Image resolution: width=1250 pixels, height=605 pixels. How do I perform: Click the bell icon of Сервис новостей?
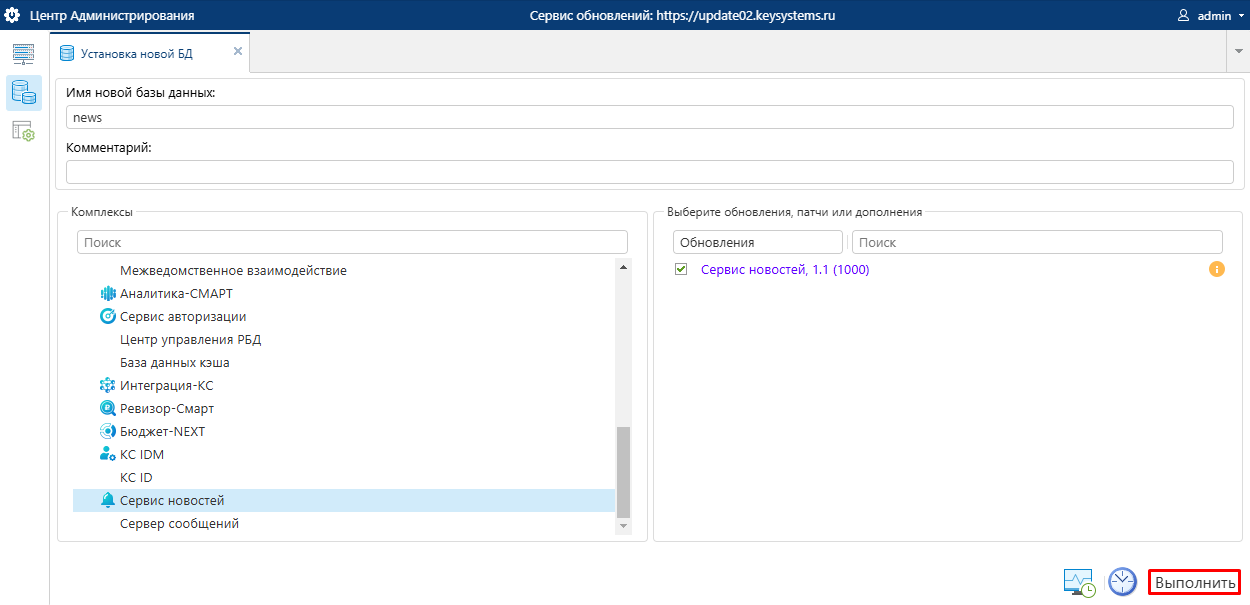click(108, 501)
